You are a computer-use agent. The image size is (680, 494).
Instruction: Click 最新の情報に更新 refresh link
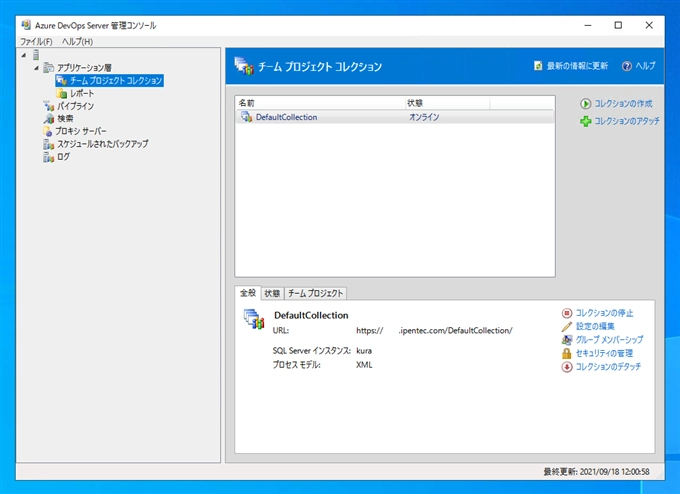click(x=577, y=66)
